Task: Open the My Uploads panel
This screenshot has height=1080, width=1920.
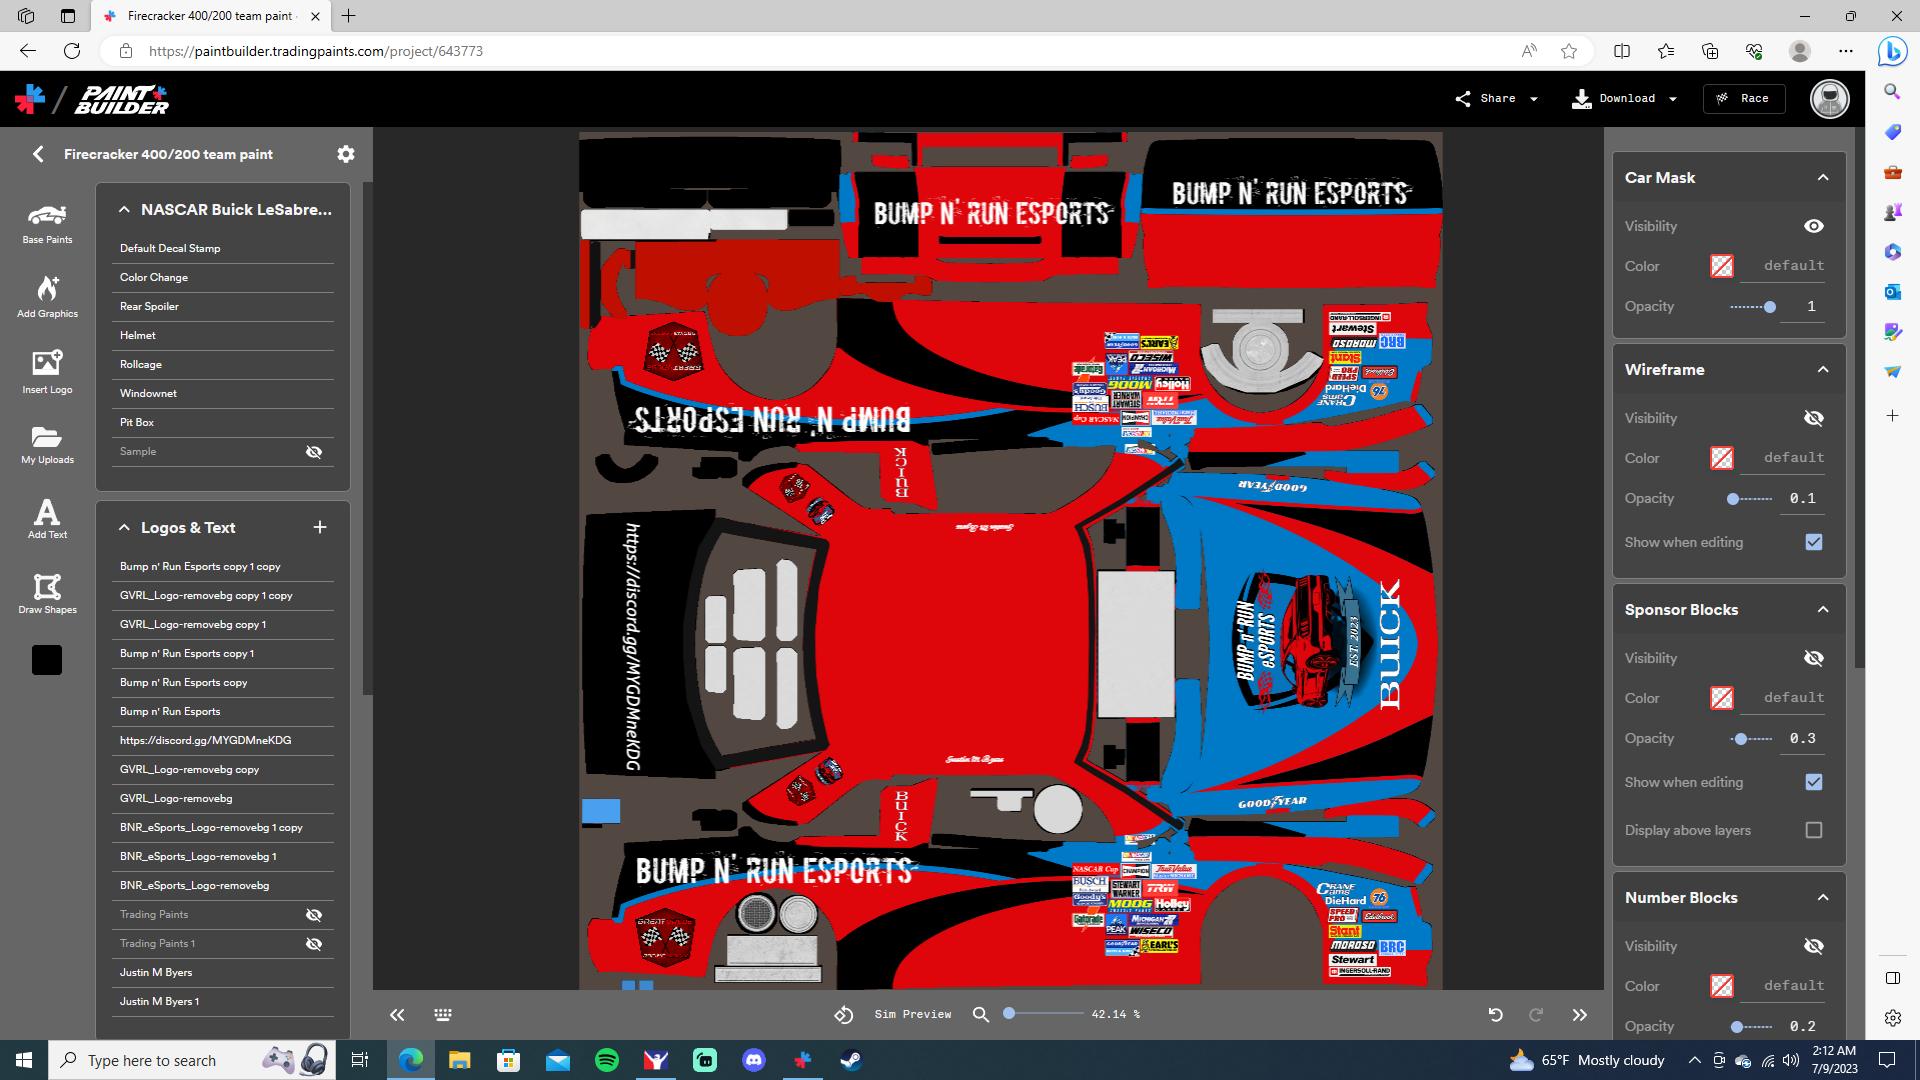Action: point(47,443)
